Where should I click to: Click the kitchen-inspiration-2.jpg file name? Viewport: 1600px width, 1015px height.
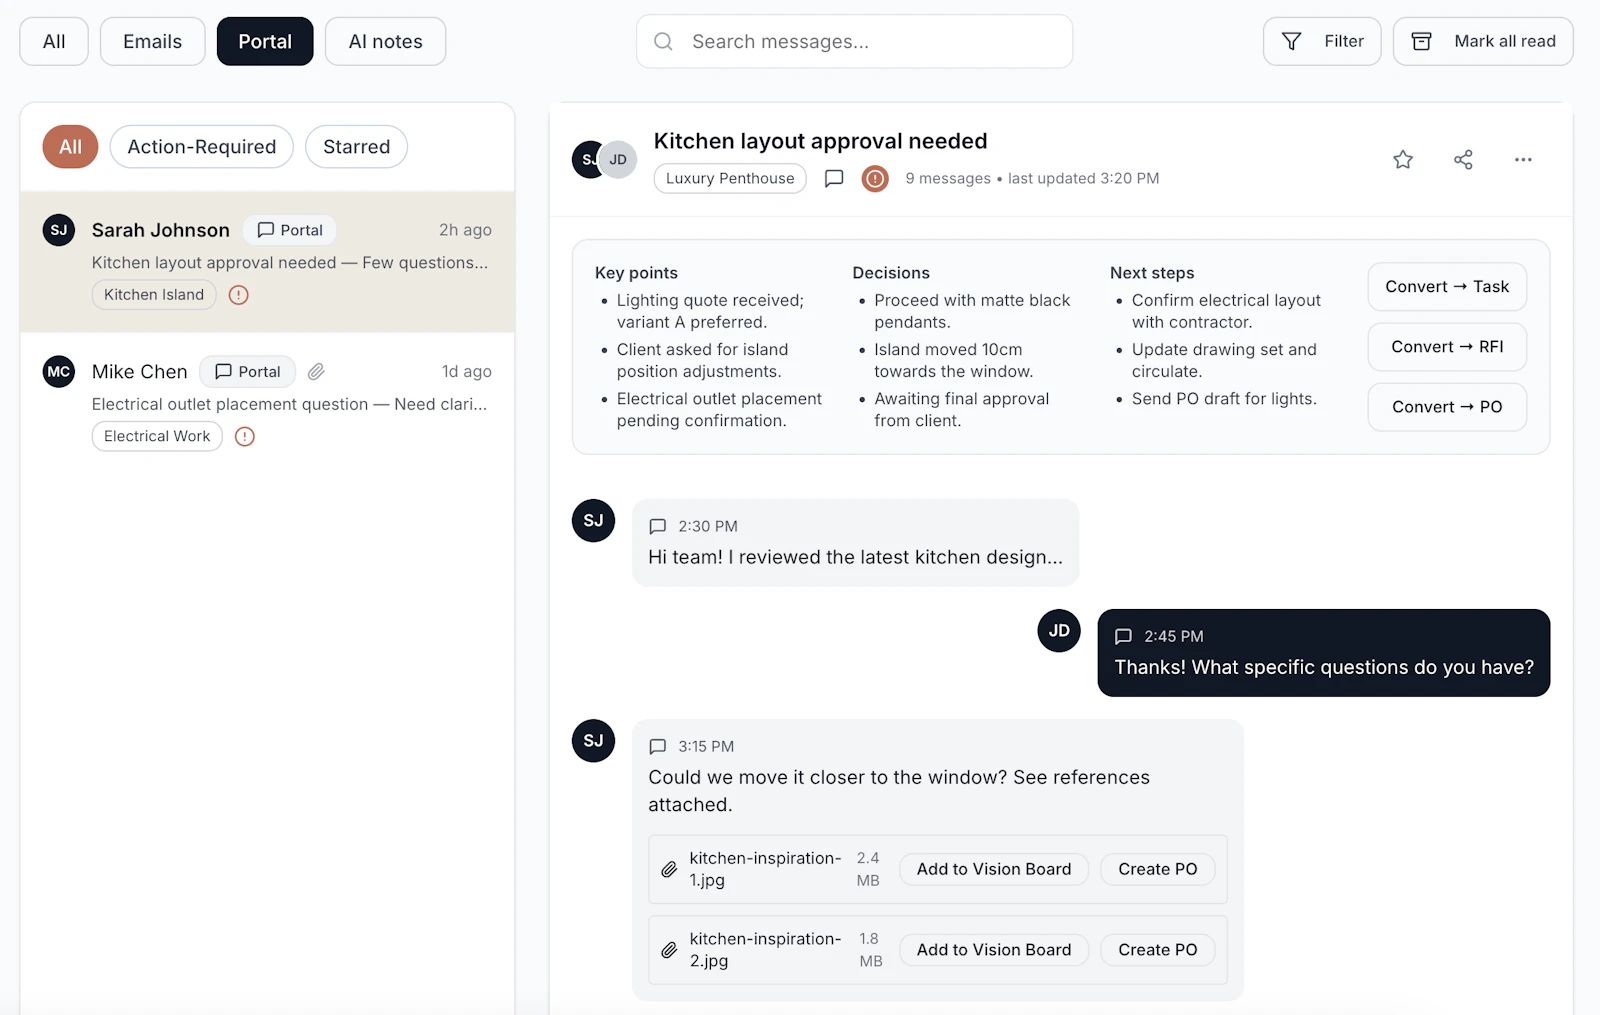tap(765, 950)
